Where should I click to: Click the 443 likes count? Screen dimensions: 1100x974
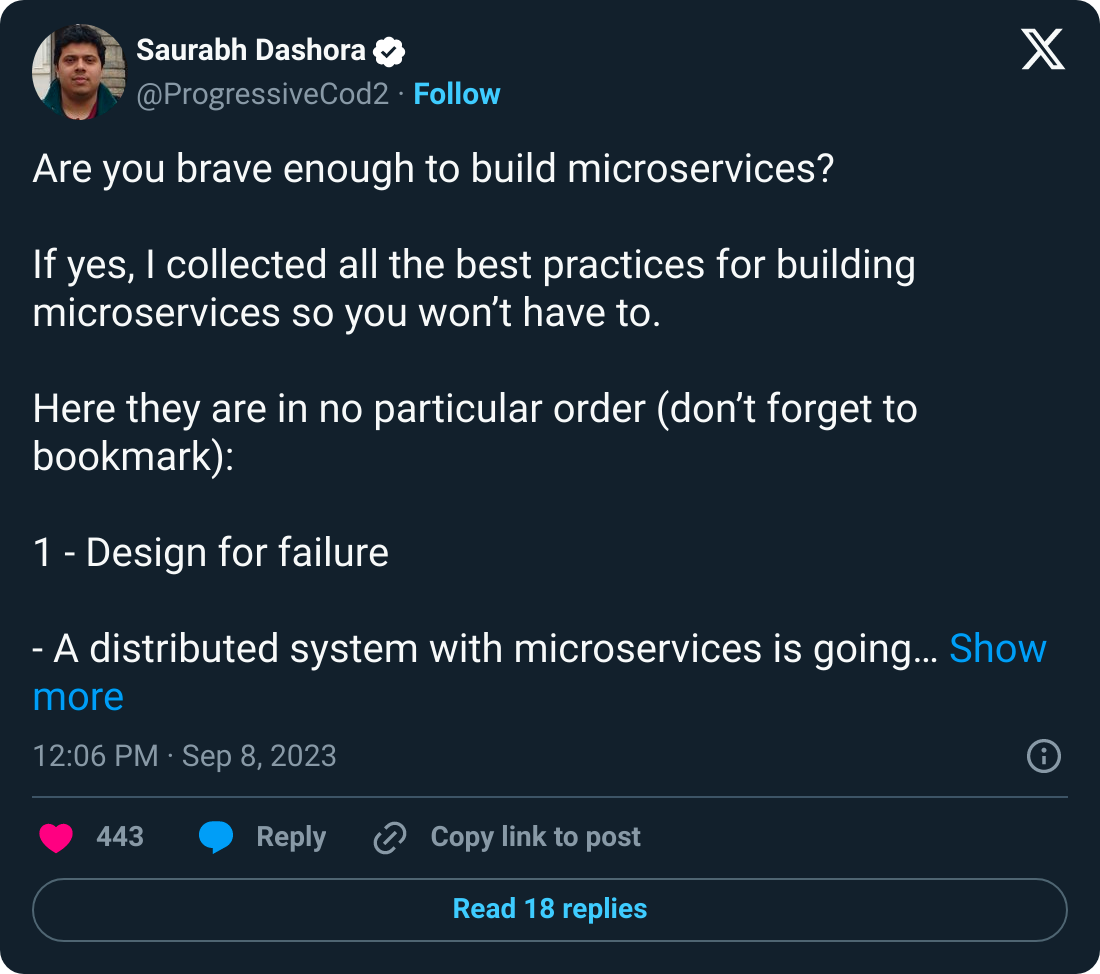pyautogui.click(x=119, y=836)
